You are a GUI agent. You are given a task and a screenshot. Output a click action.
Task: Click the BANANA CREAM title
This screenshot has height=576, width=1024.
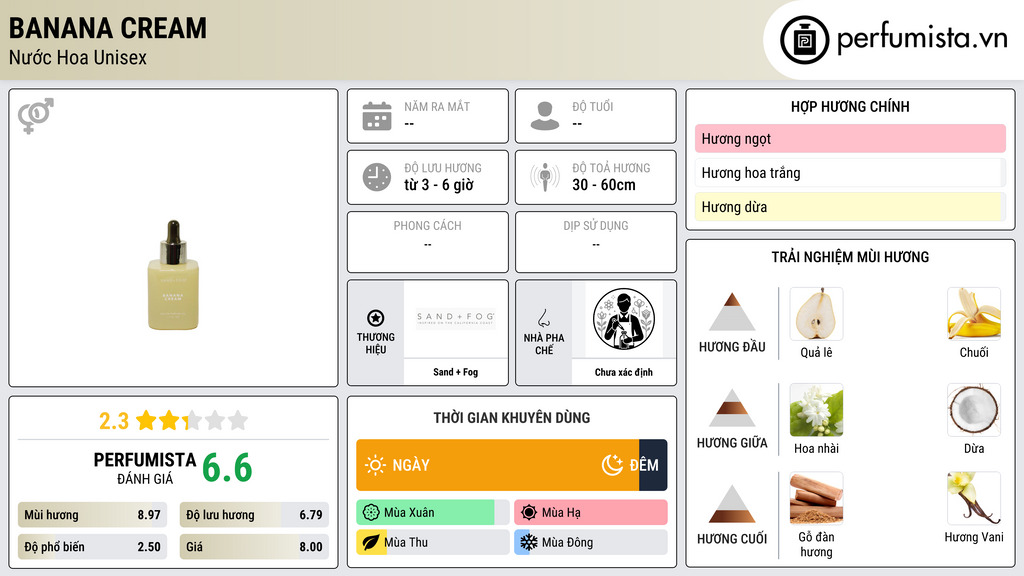pos(108,29)
